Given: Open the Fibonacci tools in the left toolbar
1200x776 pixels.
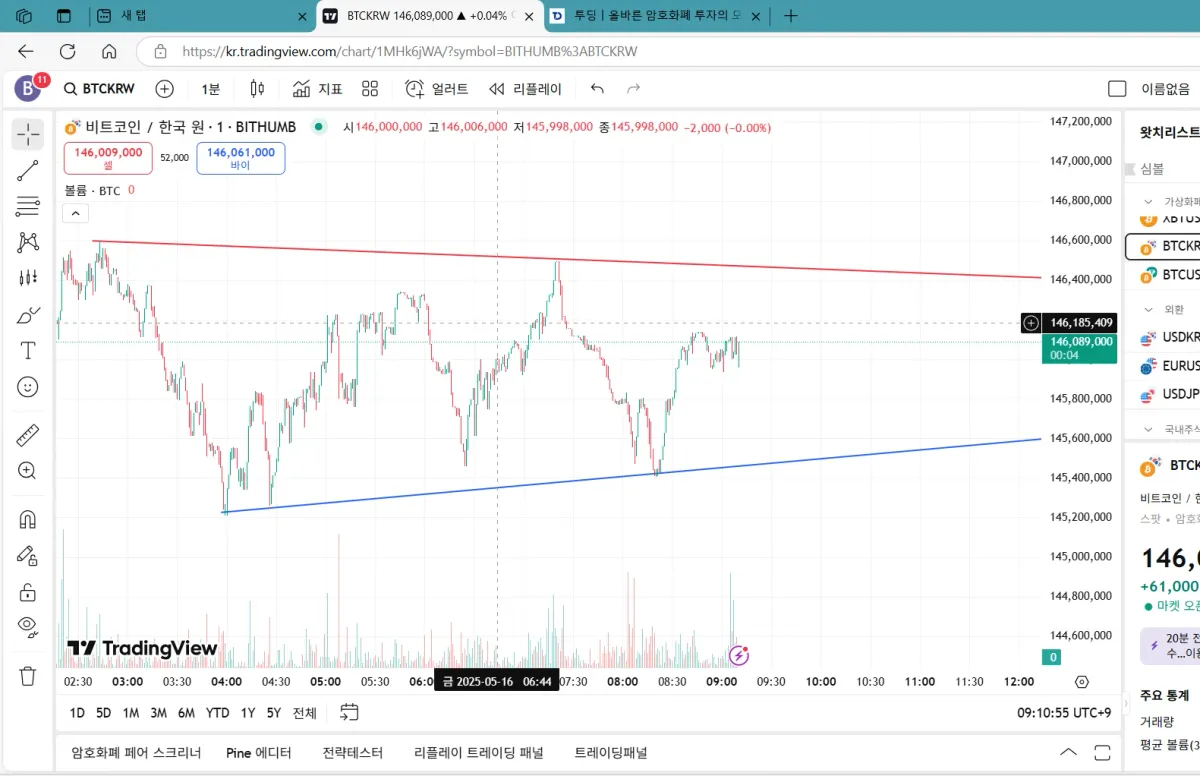Looking at the screenshot, I should coord(27,206).
